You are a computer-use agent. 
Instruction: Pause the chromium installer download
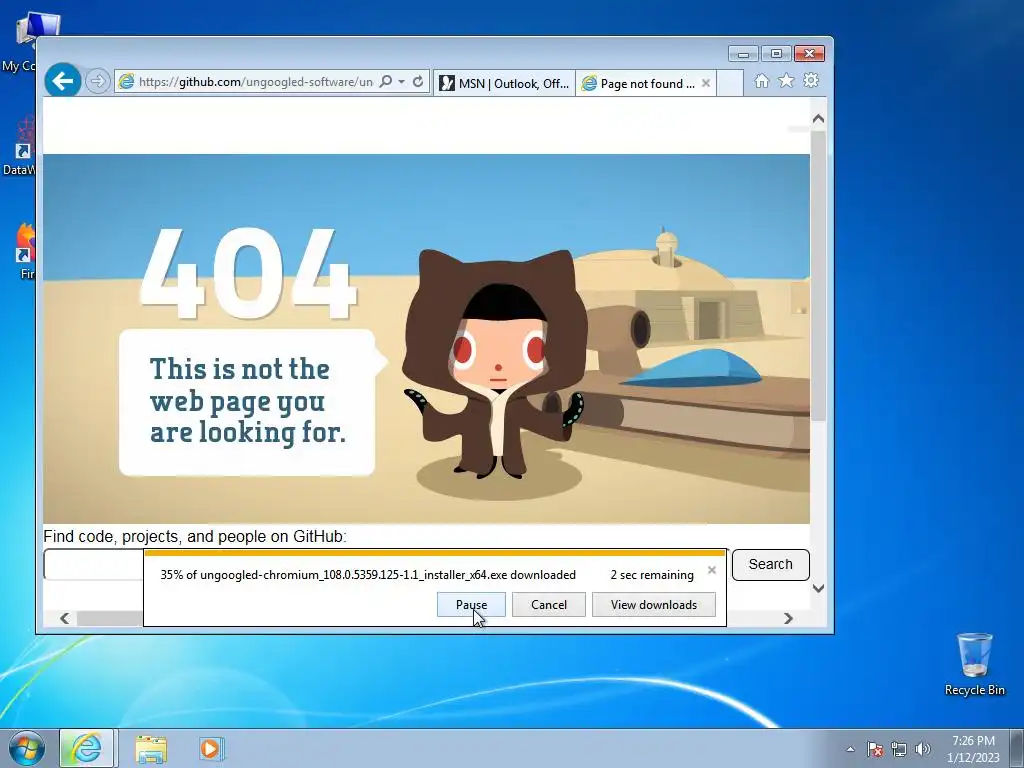471,605
